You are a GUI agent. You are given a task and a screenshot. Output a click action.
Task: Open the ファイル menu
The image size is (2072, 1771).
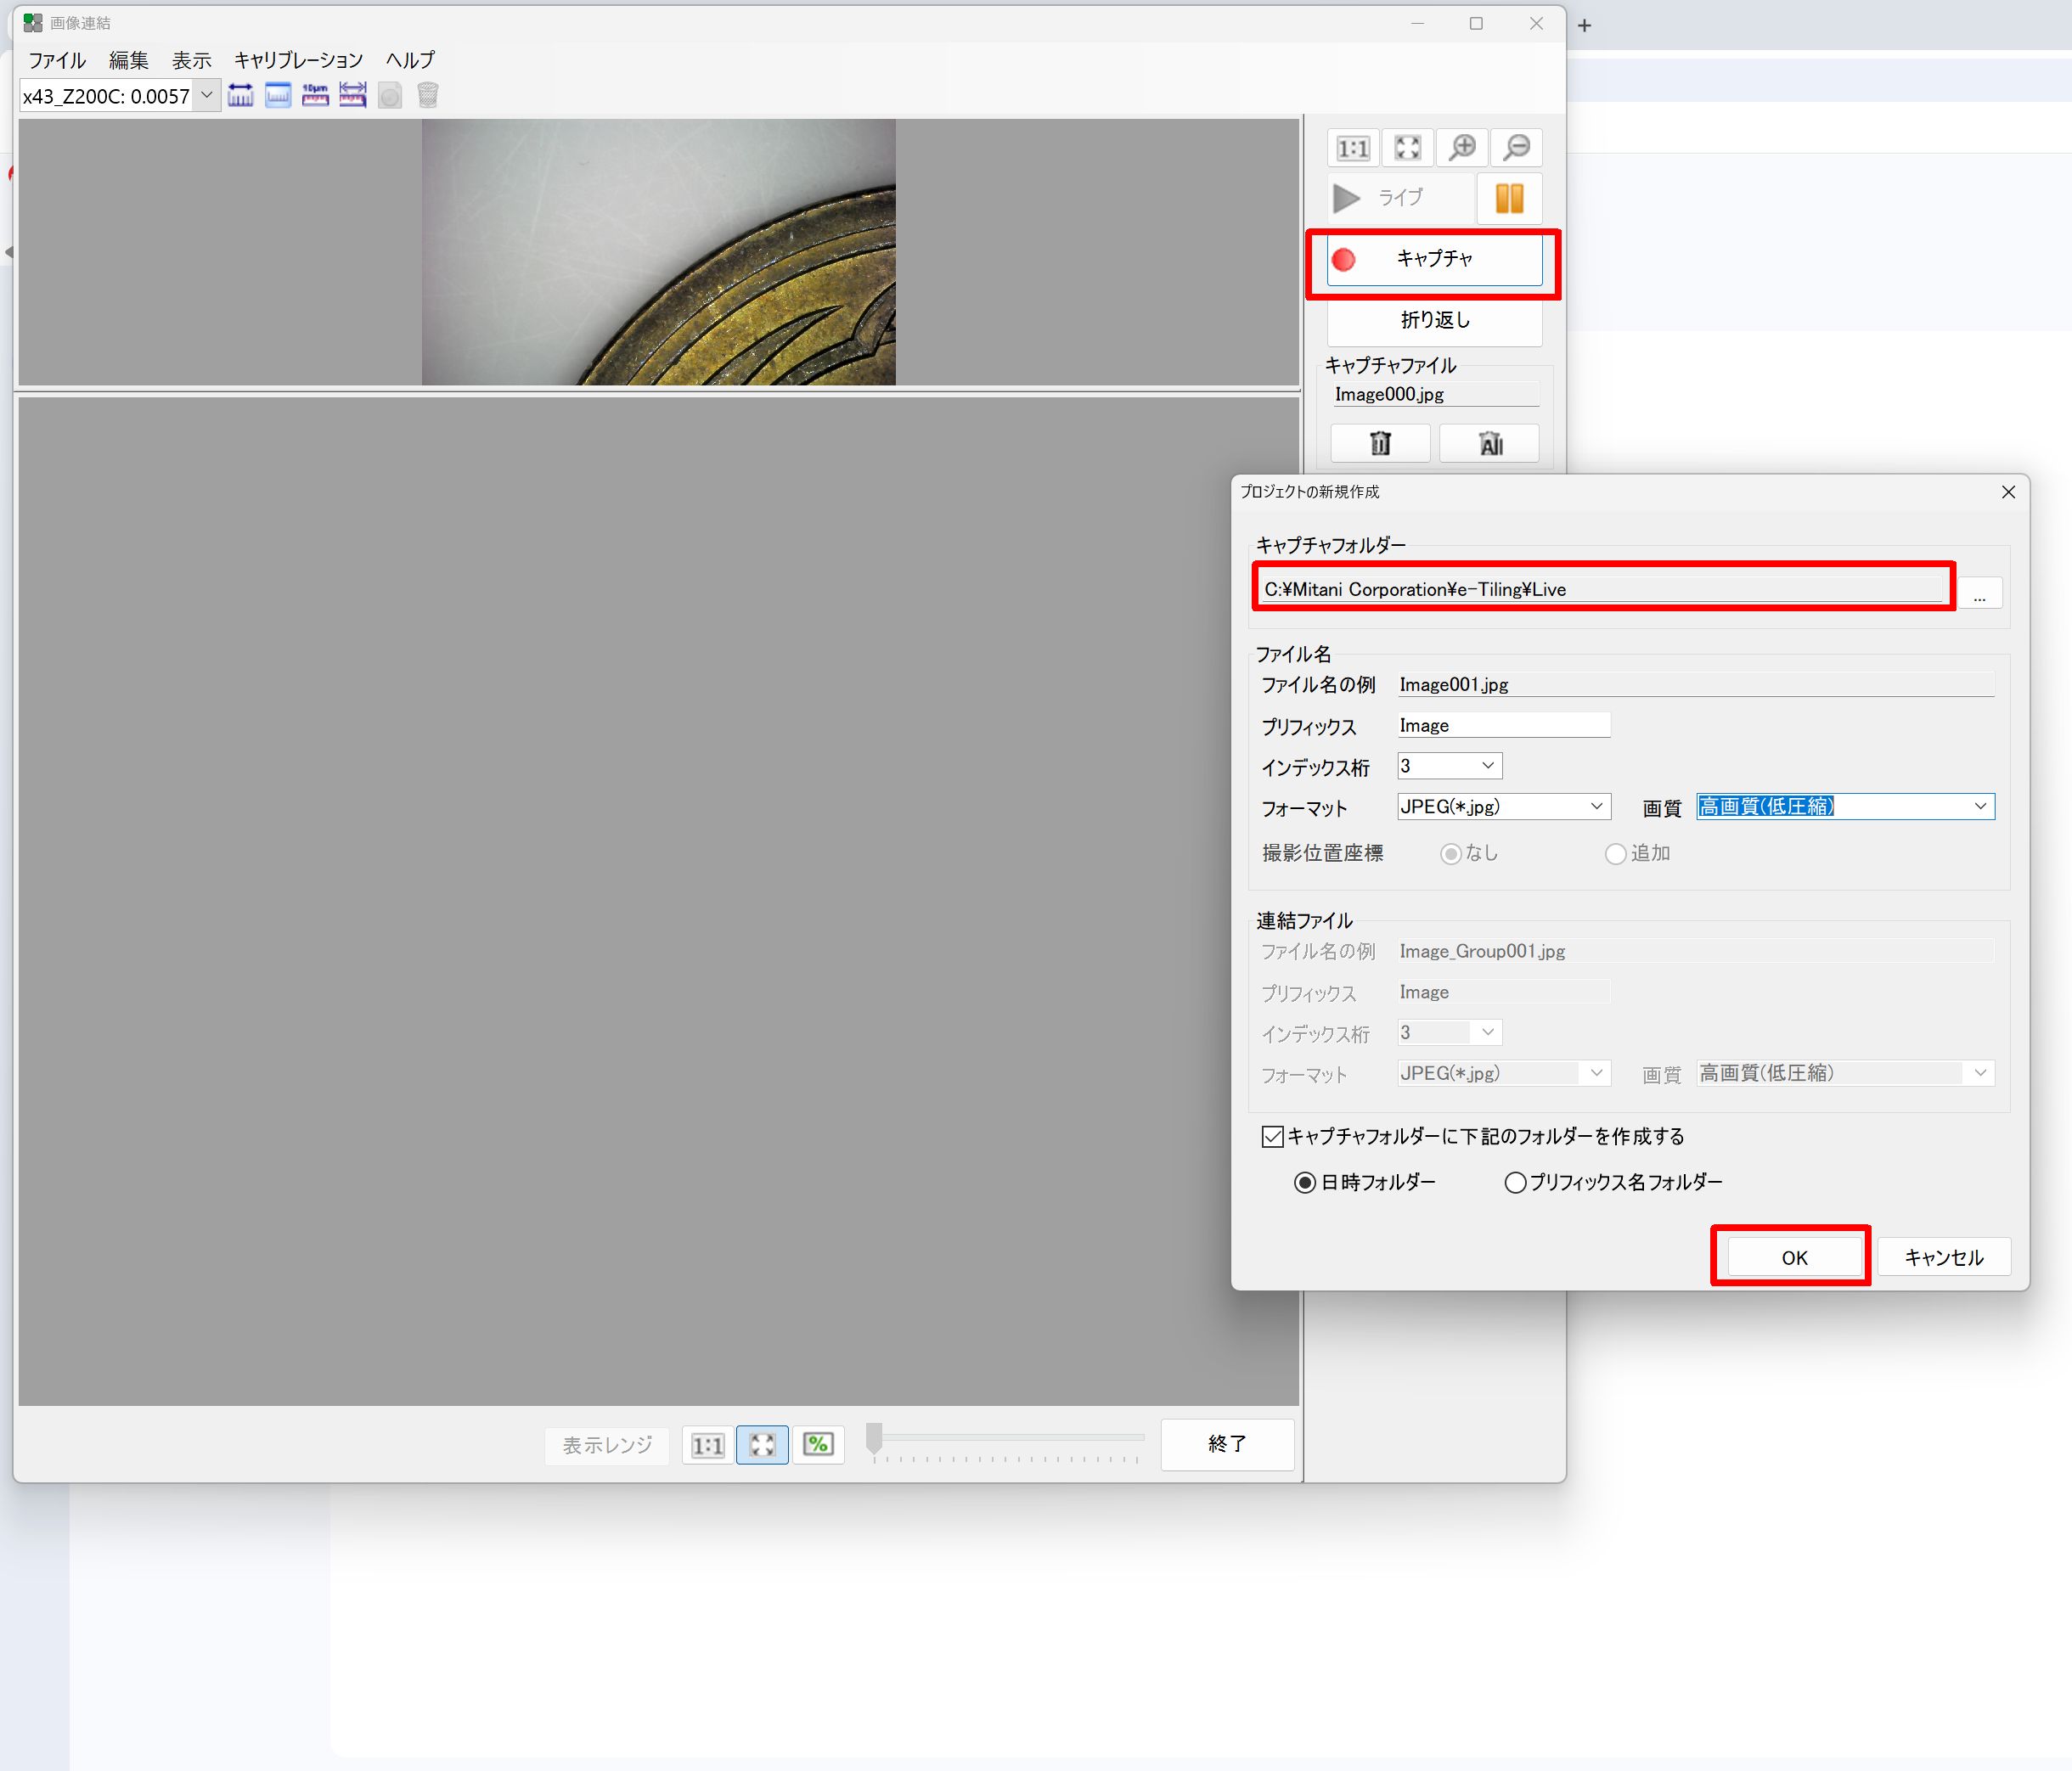click(x=57, y=60)
